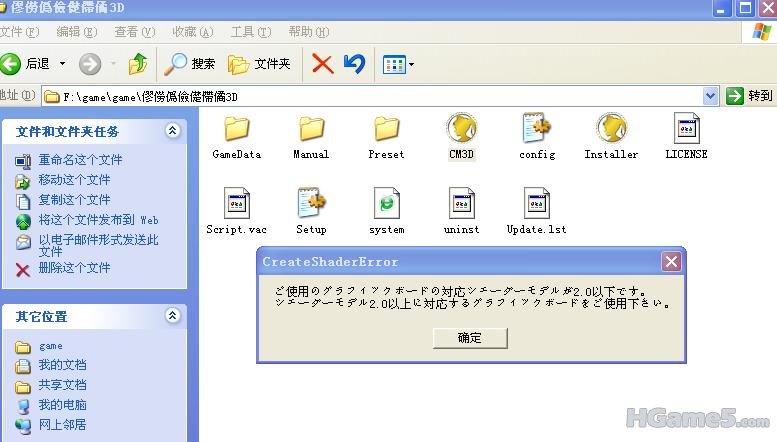The image size is (777, 442).
Task: Open the views dropdown button in toolbar
Action: point(399,64)
